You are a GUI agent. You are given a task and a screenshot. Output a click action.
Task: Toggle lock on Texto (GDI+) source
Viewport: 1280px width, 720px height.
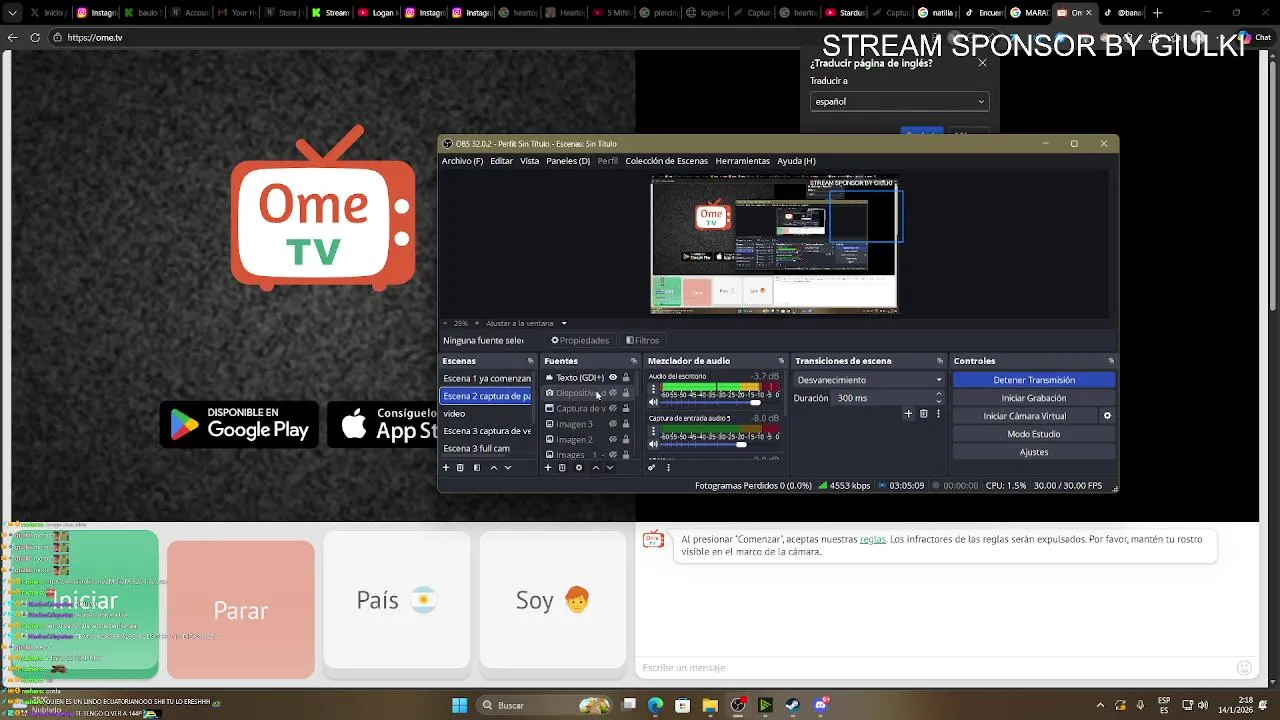point(626,378)
